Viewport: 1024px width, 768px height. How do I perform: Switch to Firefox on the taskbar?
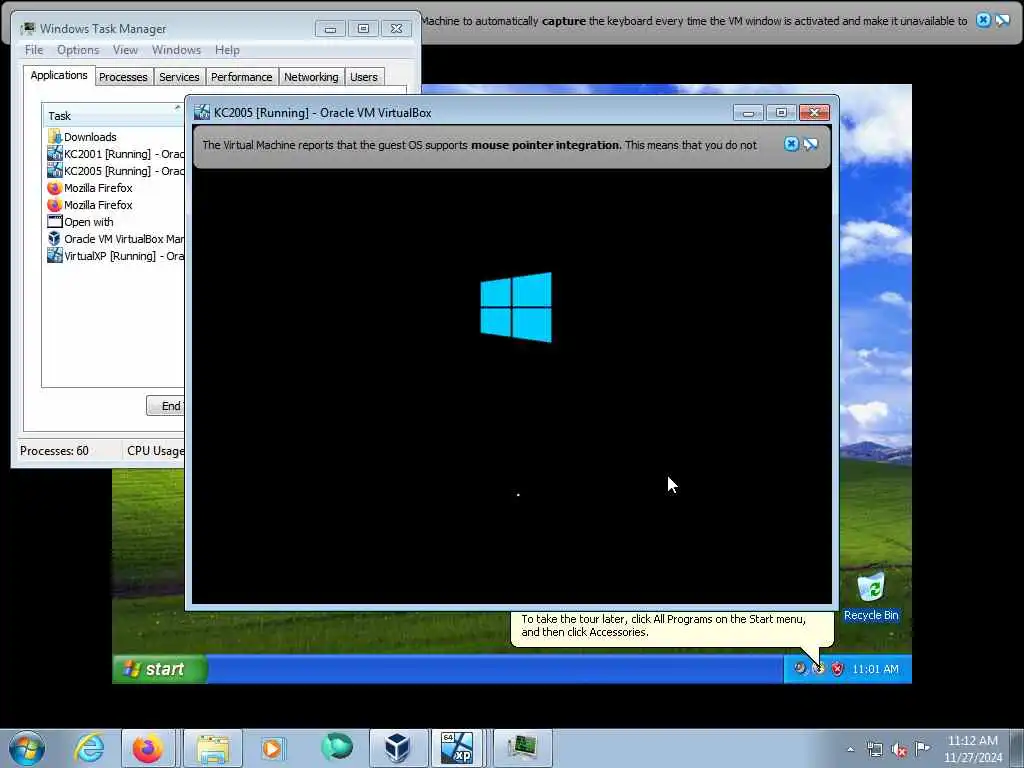pyautogui.click(x=148, y=748)
